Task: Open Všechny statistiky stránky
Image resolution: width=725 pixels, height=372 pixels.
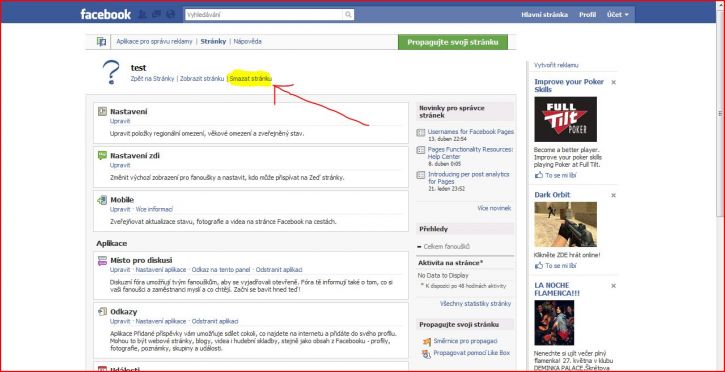Action: click(475, 304)
